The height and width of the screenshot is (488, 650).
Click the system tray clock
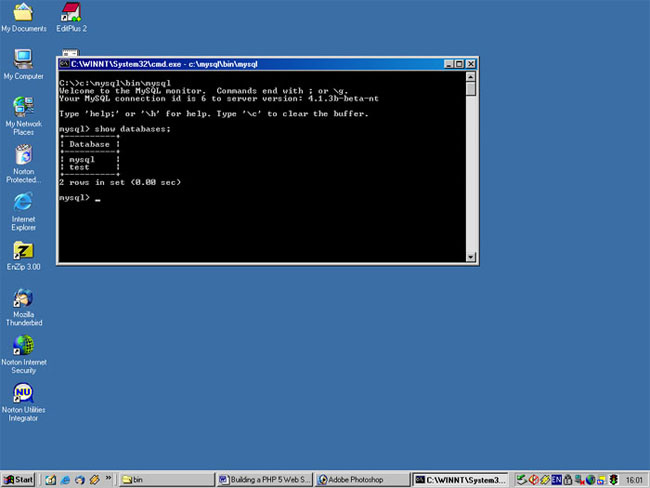(634, 479)
